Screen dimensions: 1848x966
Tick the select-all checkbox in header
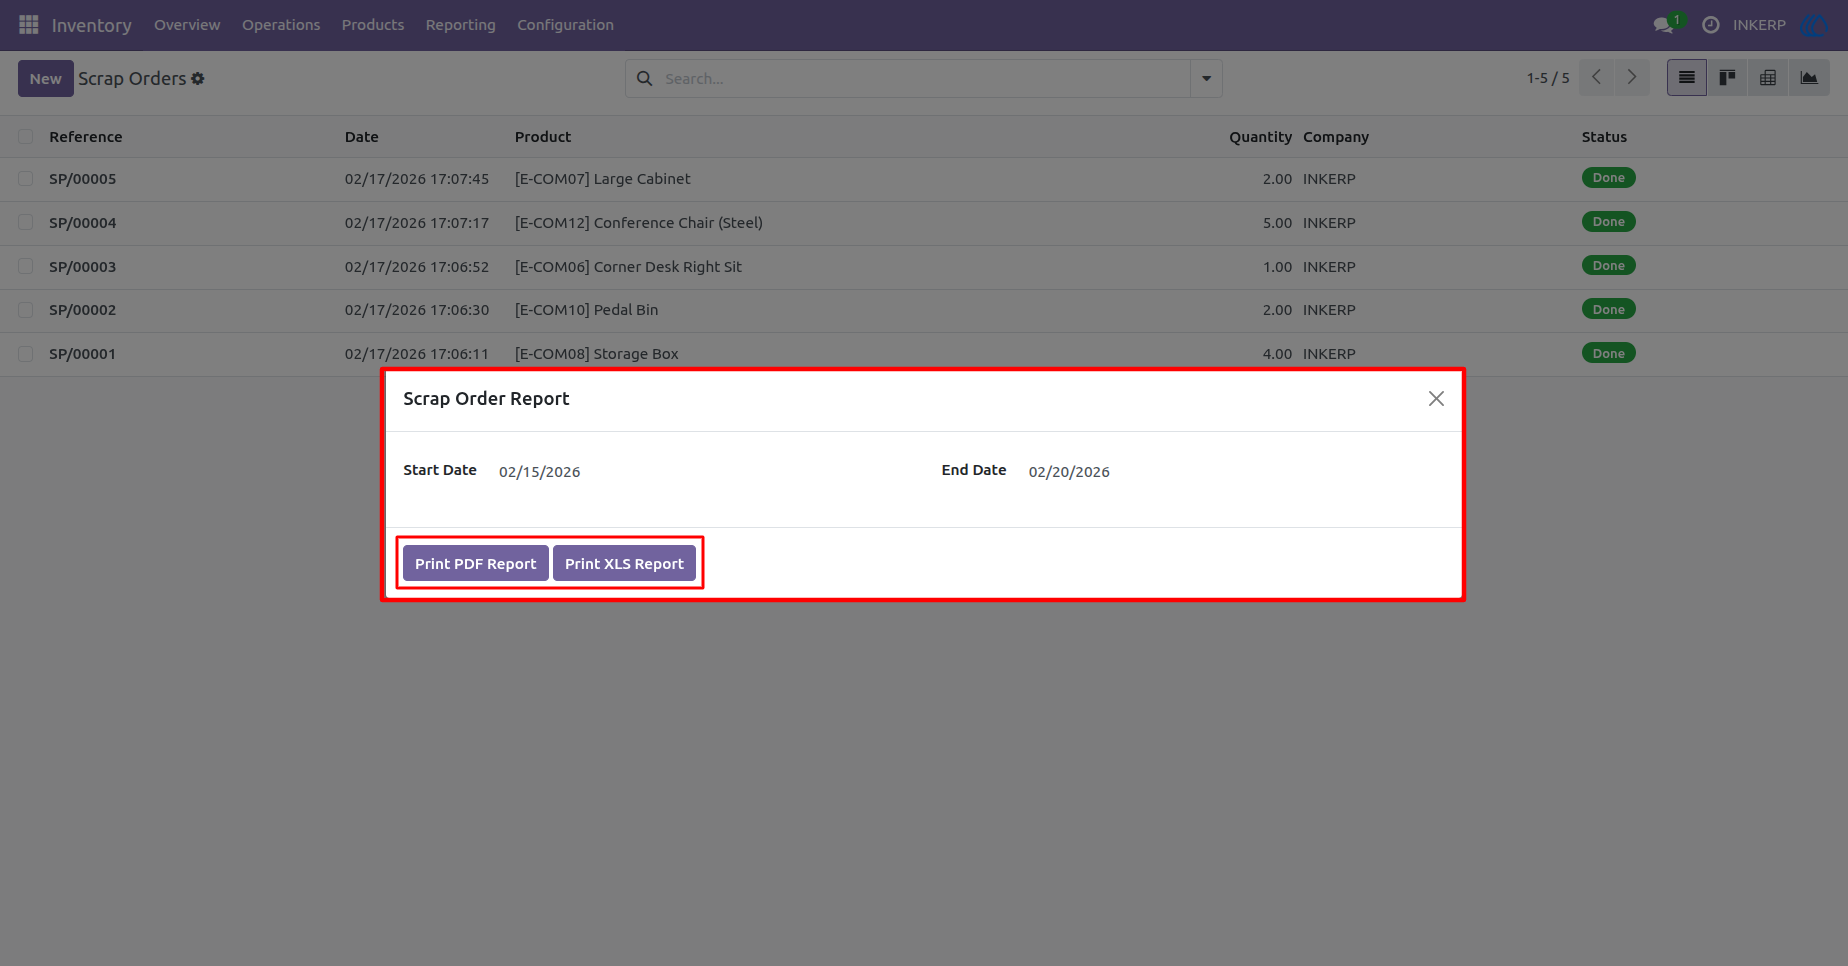click(26, 136)
